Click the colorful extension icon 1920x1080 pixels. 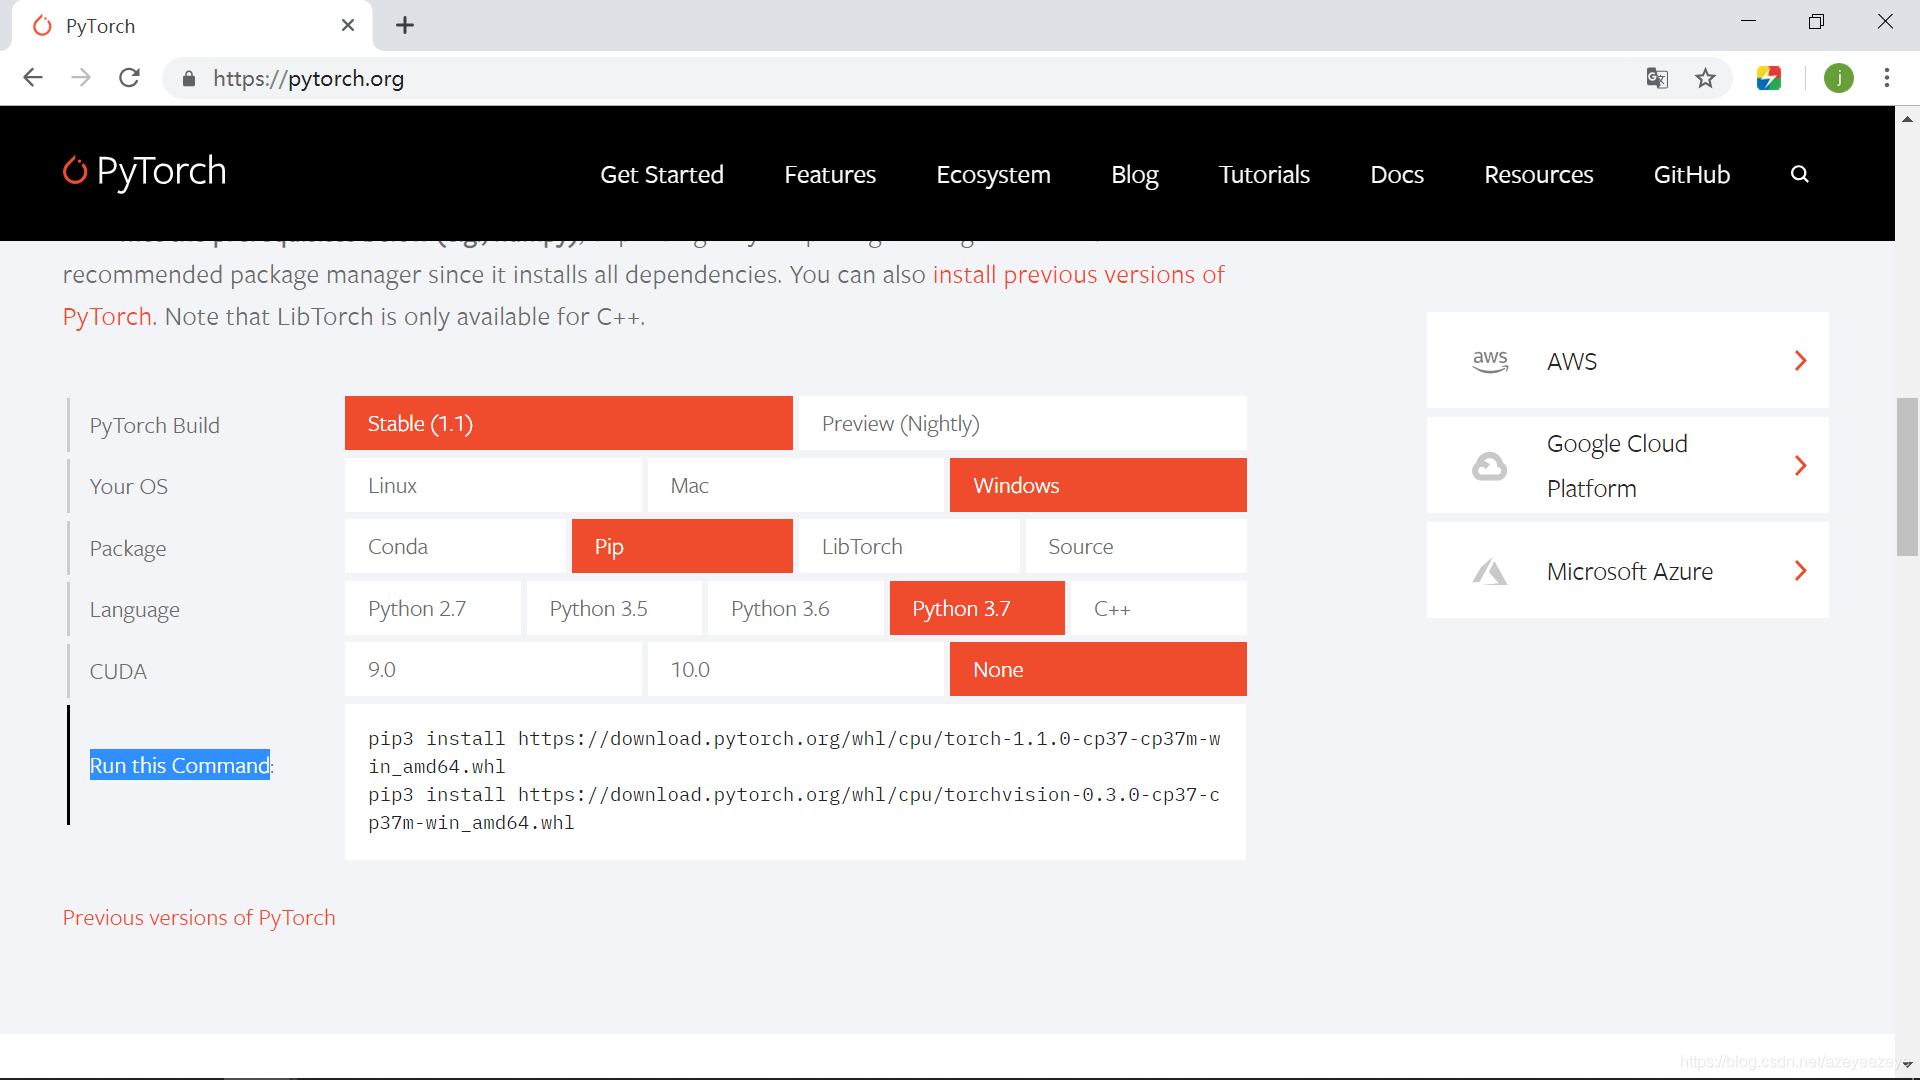tap(1768, 78)
